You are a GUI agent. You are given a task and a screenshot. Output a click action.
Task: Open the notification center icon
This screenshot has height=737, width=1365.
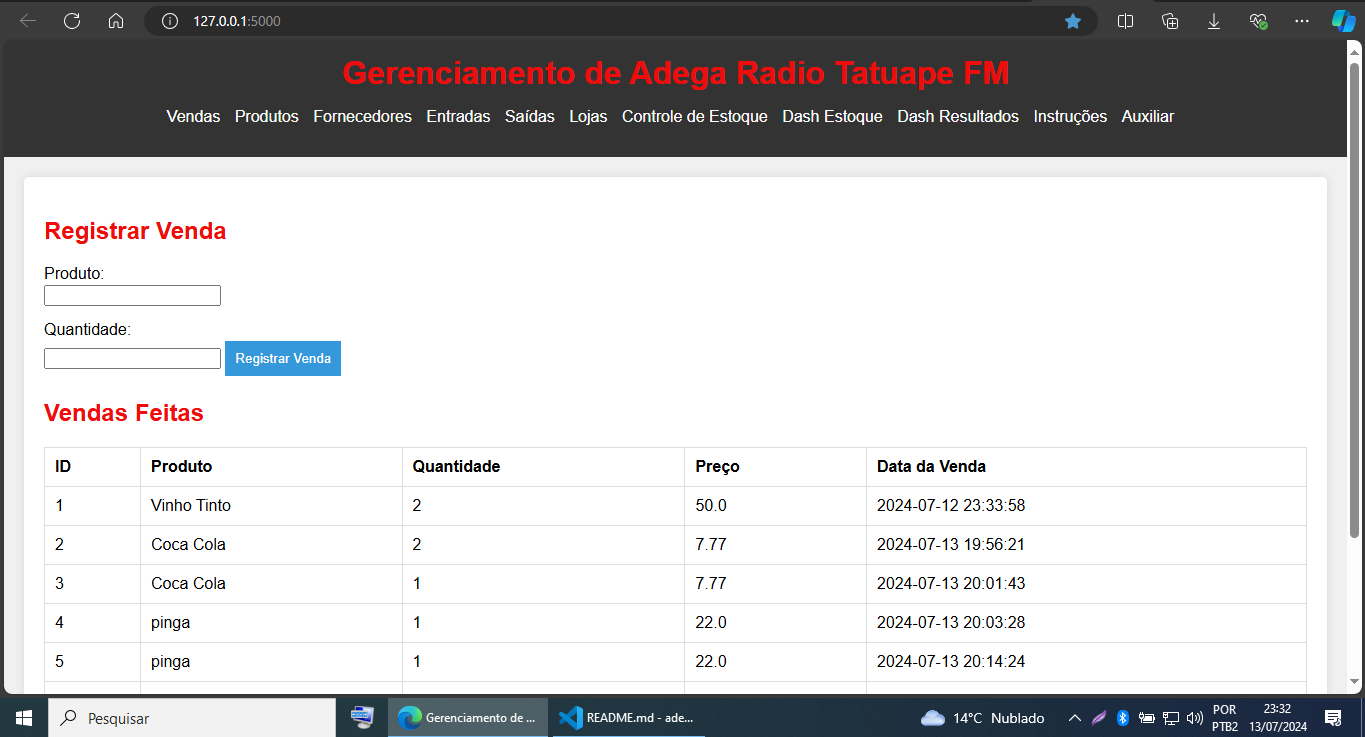pos(1333,718)
